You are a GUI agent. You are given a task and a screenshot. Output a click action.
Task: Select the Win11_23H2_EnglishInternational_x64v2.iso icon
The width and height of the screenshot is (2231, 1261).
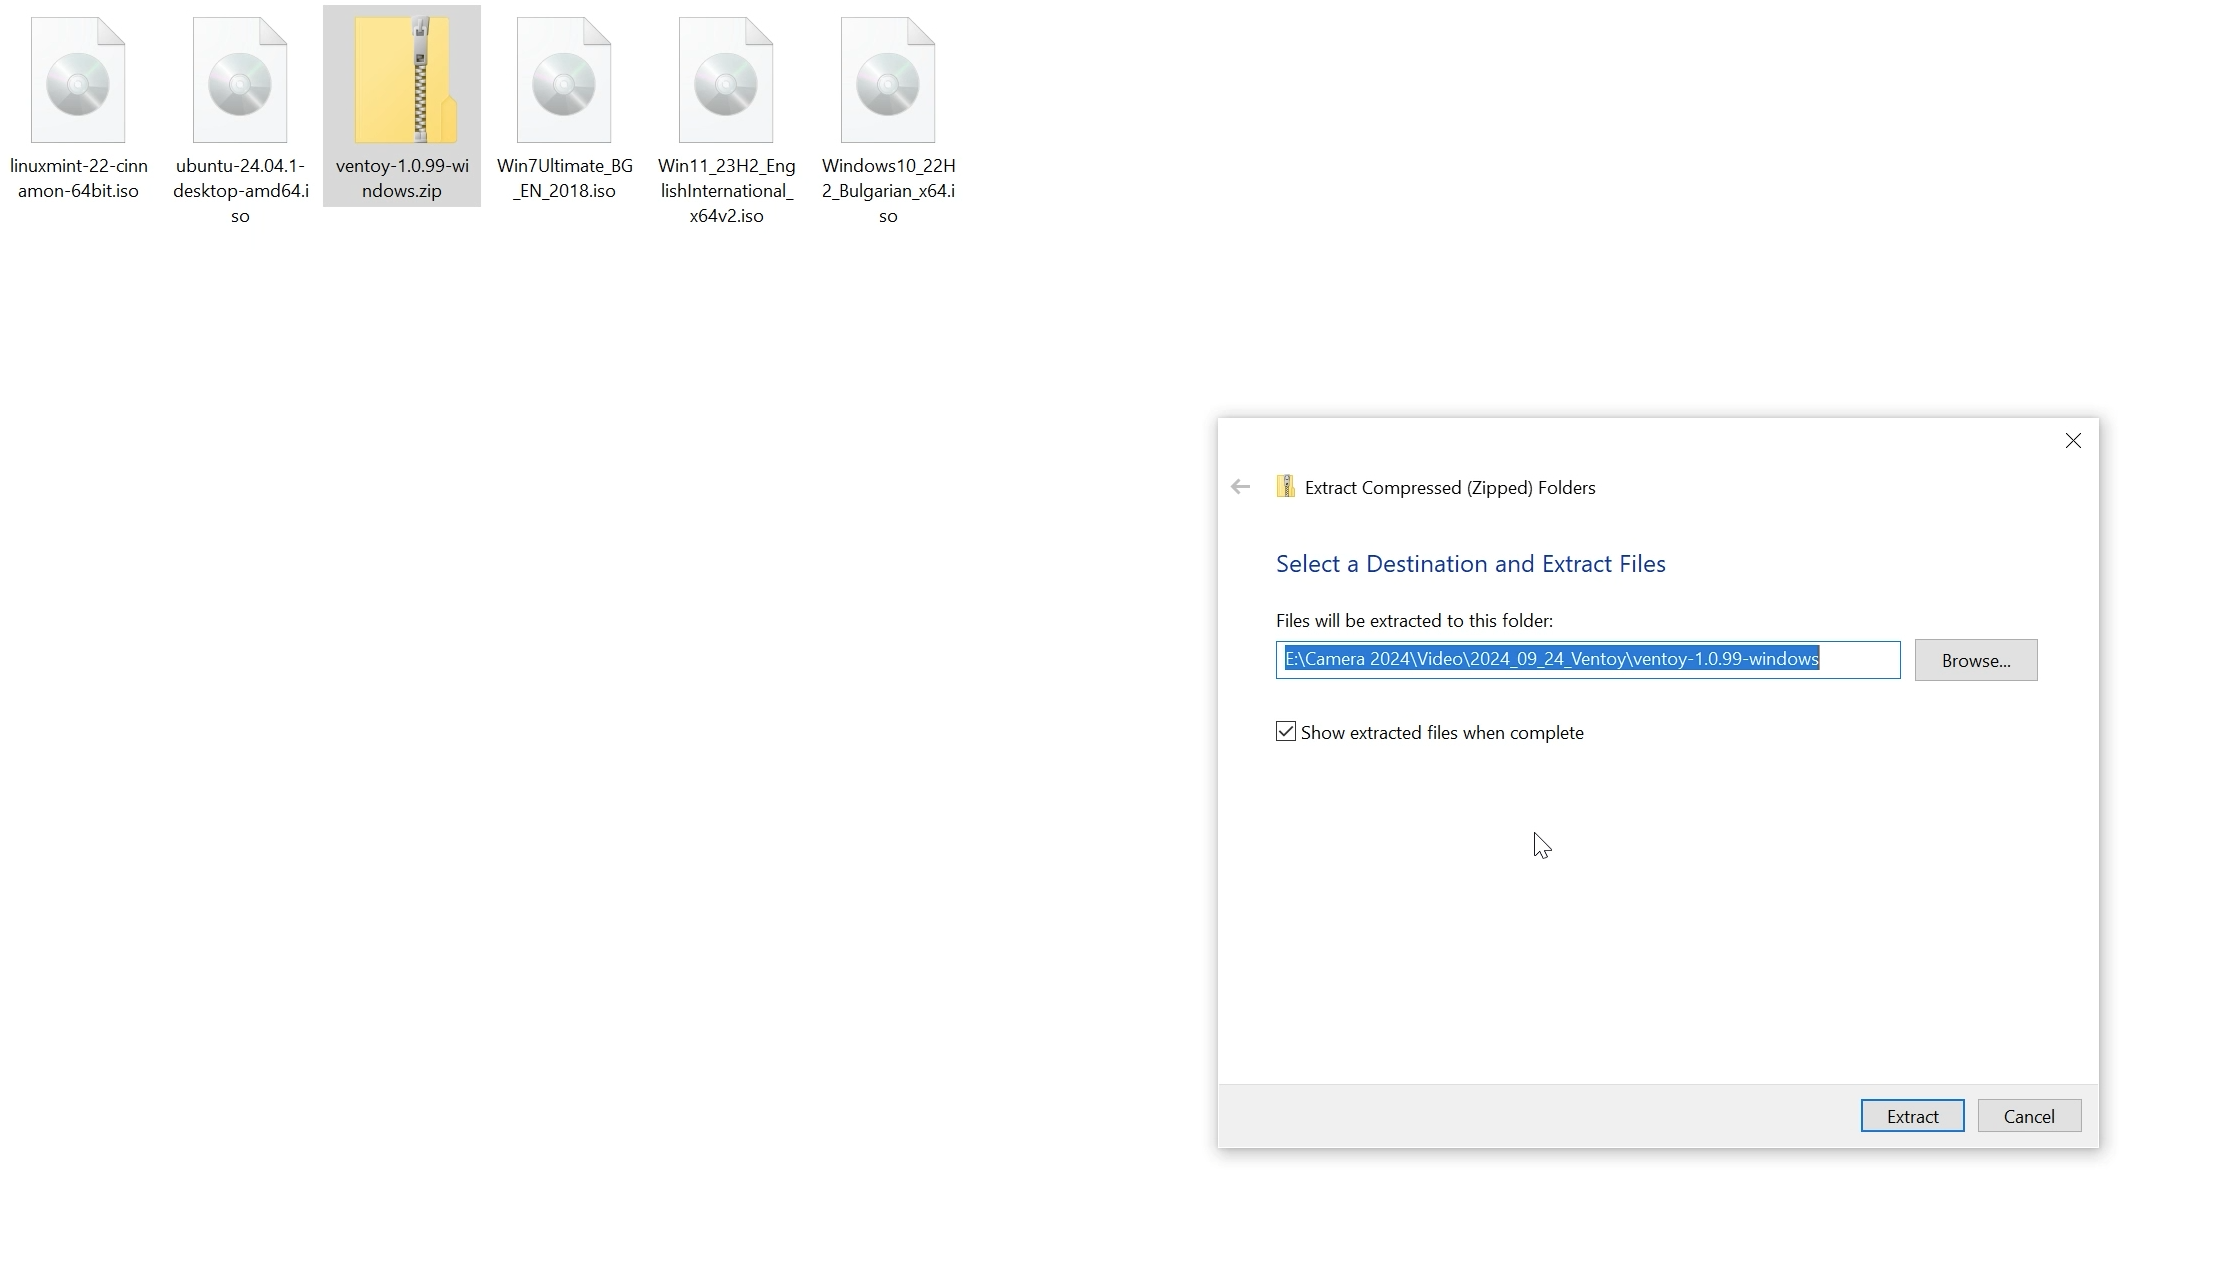(726, 80)
